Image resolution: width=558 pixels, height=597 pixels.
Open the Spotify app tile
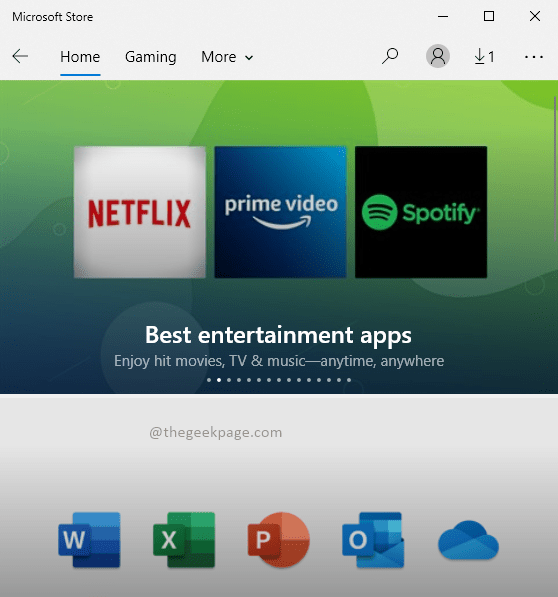click(x=421, y=212)
